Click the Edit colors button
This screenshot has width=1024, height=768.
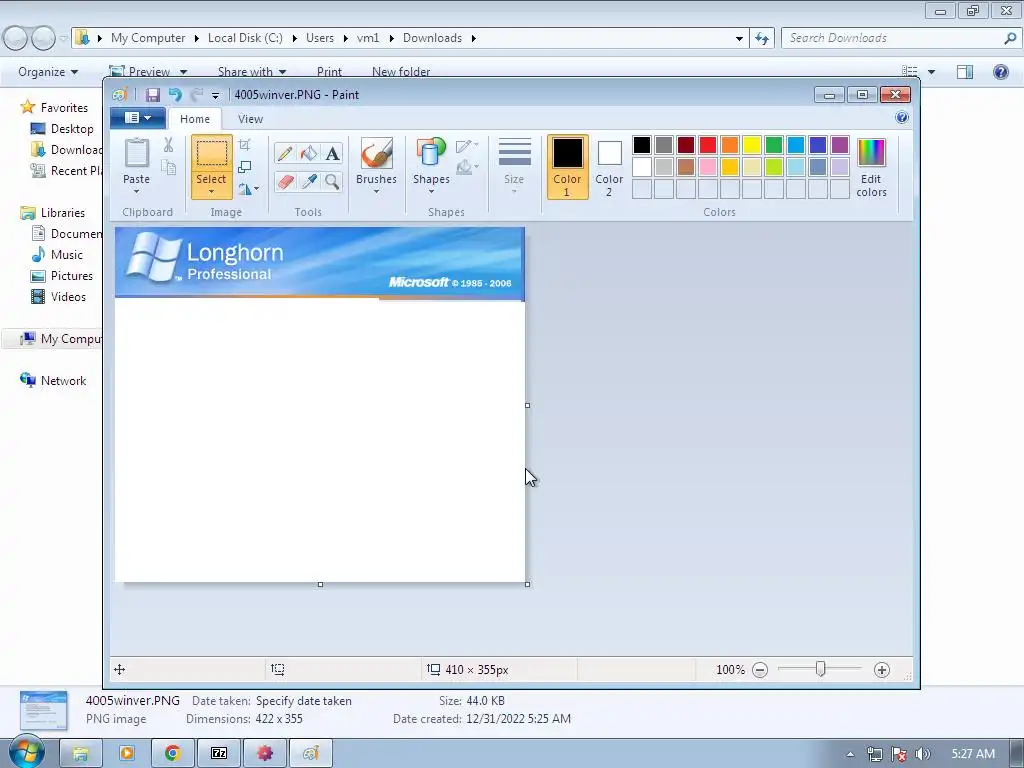point(871,168)
